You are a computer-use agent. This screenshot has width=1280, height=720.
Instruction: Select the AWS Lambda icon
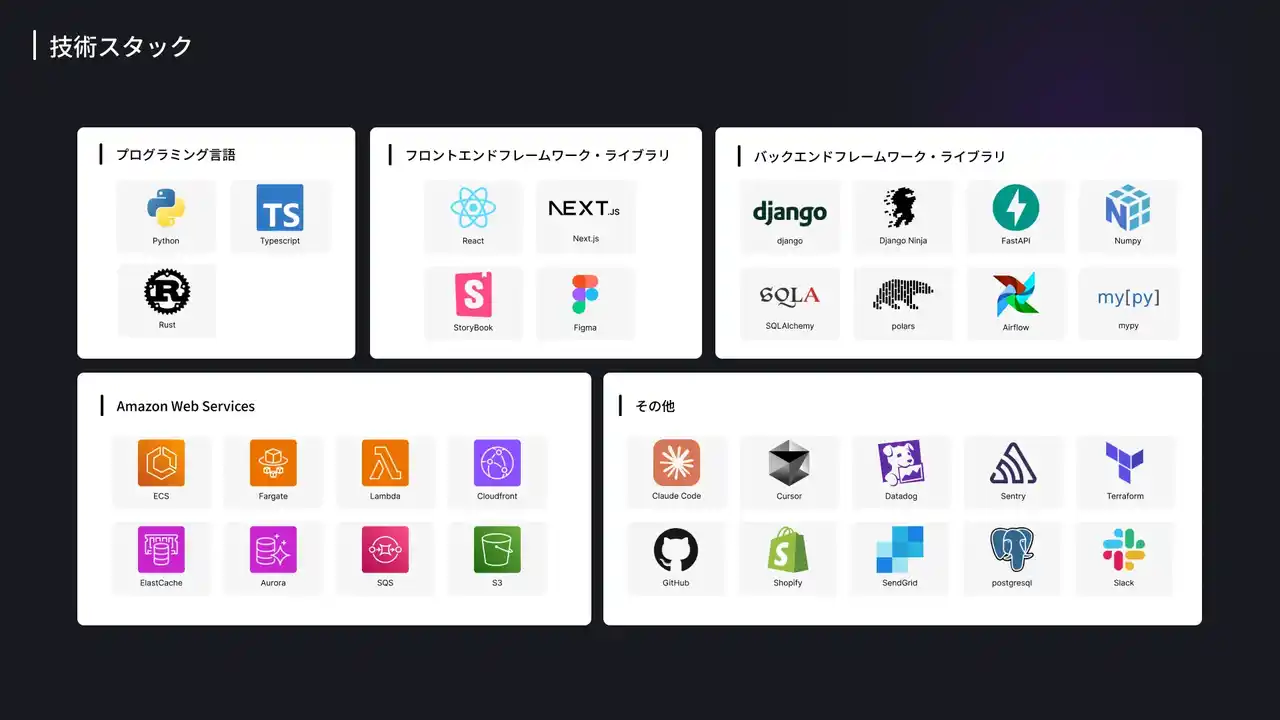385,463
